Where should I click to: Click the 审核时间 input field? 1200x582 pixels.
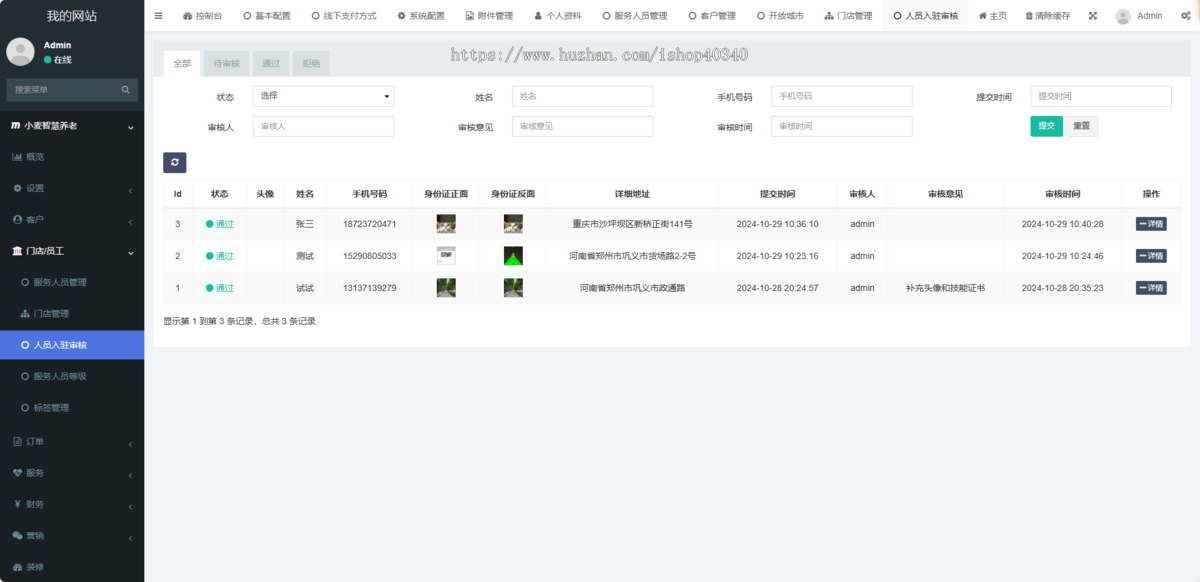click(x=841, y=126)
